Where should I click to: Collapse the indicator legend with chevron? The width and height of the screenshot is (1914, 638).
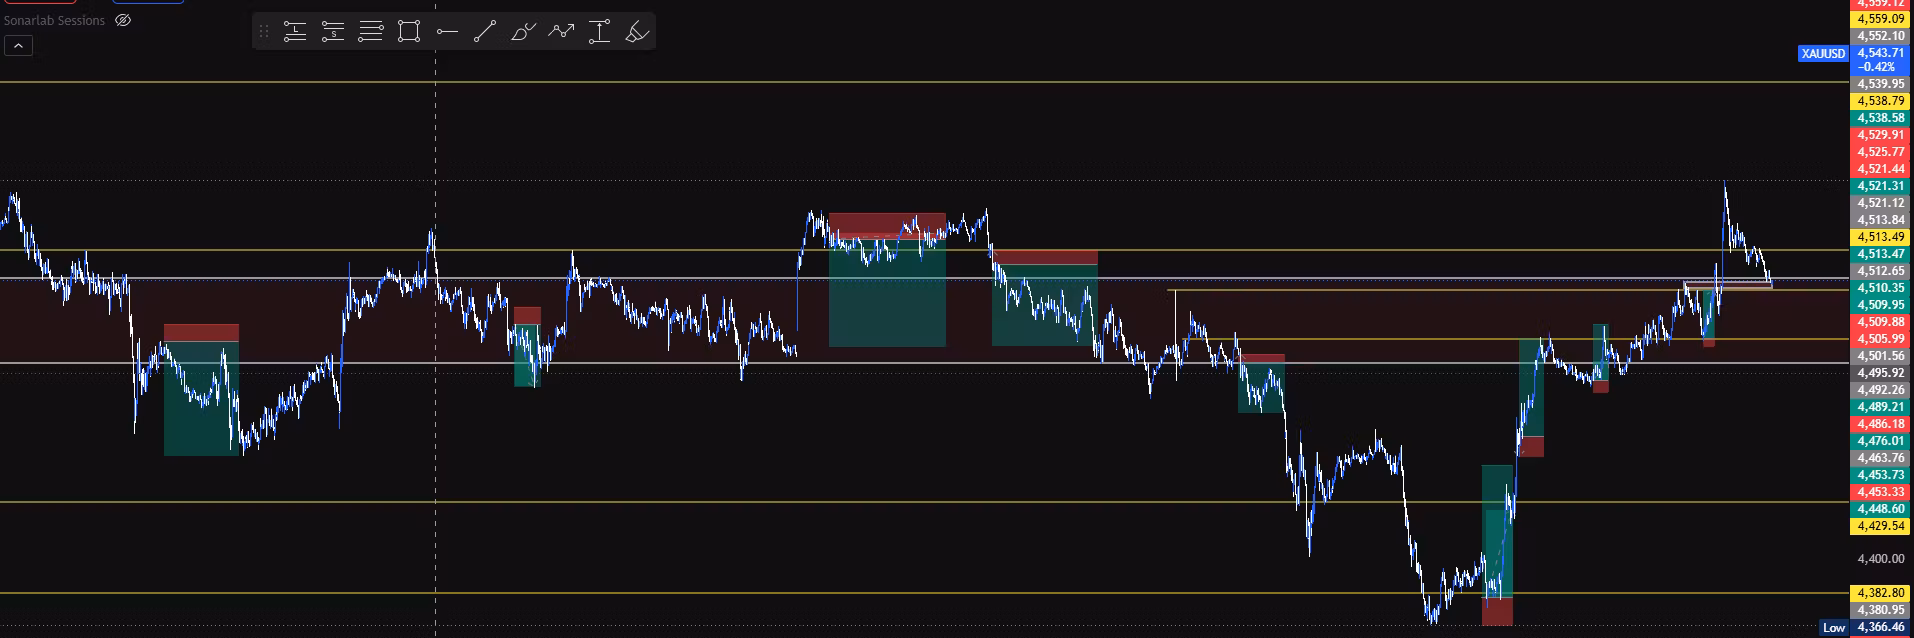pyautogui.click(x=18, y=45)
